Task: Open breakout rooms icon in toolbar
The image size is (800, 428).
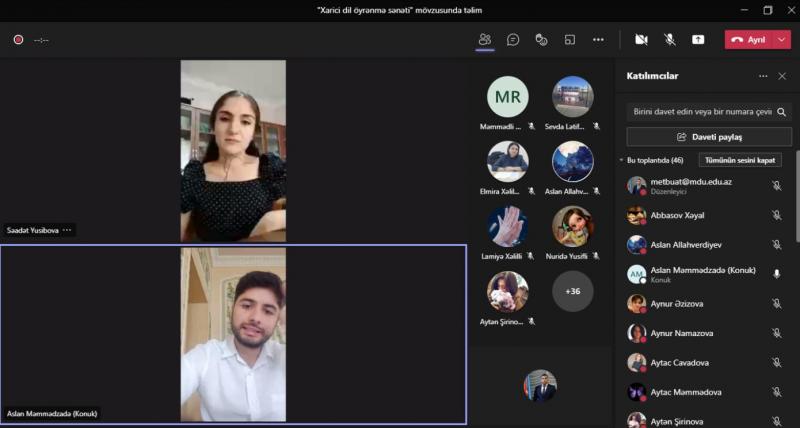Action: [570, 40]
